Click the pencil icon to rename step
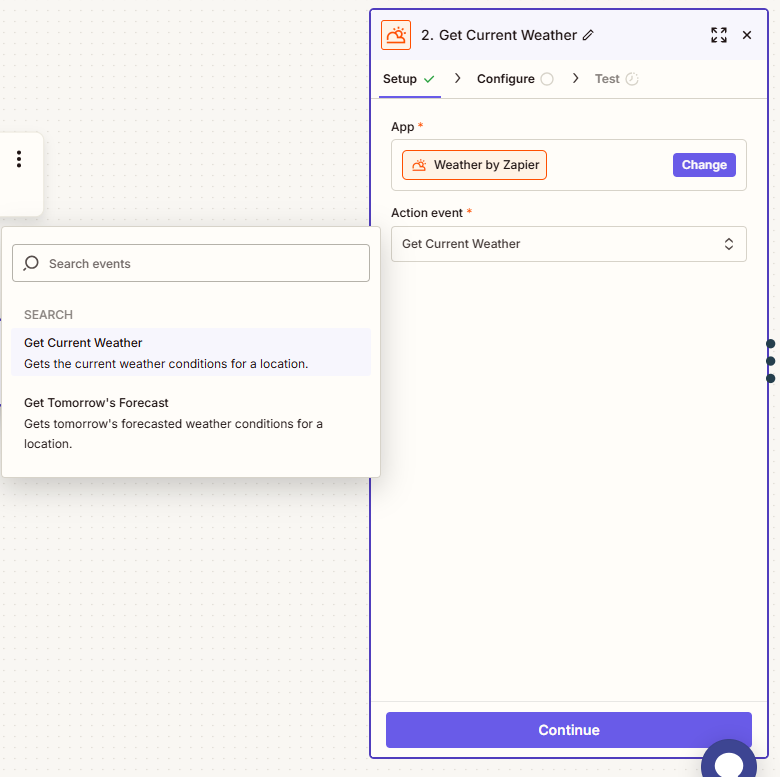Viewport: 780px width, 777px height. (x=588, y=35)
